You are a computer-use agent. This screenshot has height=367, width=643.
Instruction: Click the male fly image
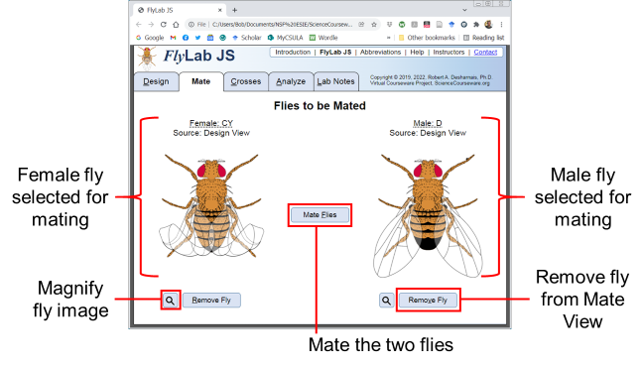coord(427,215)
